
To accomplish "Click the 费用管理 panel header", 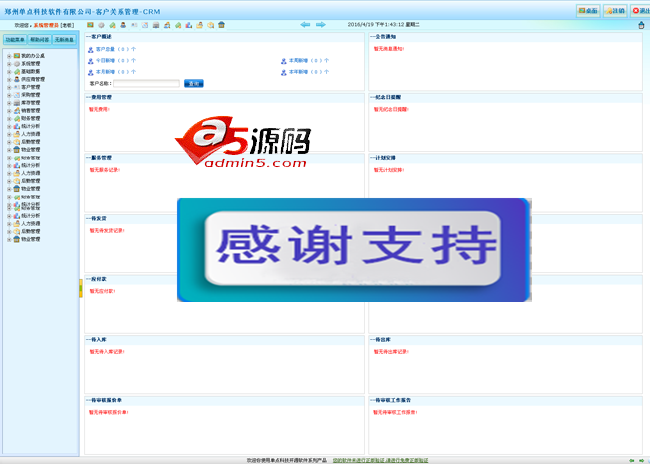I will pos(224,97).
